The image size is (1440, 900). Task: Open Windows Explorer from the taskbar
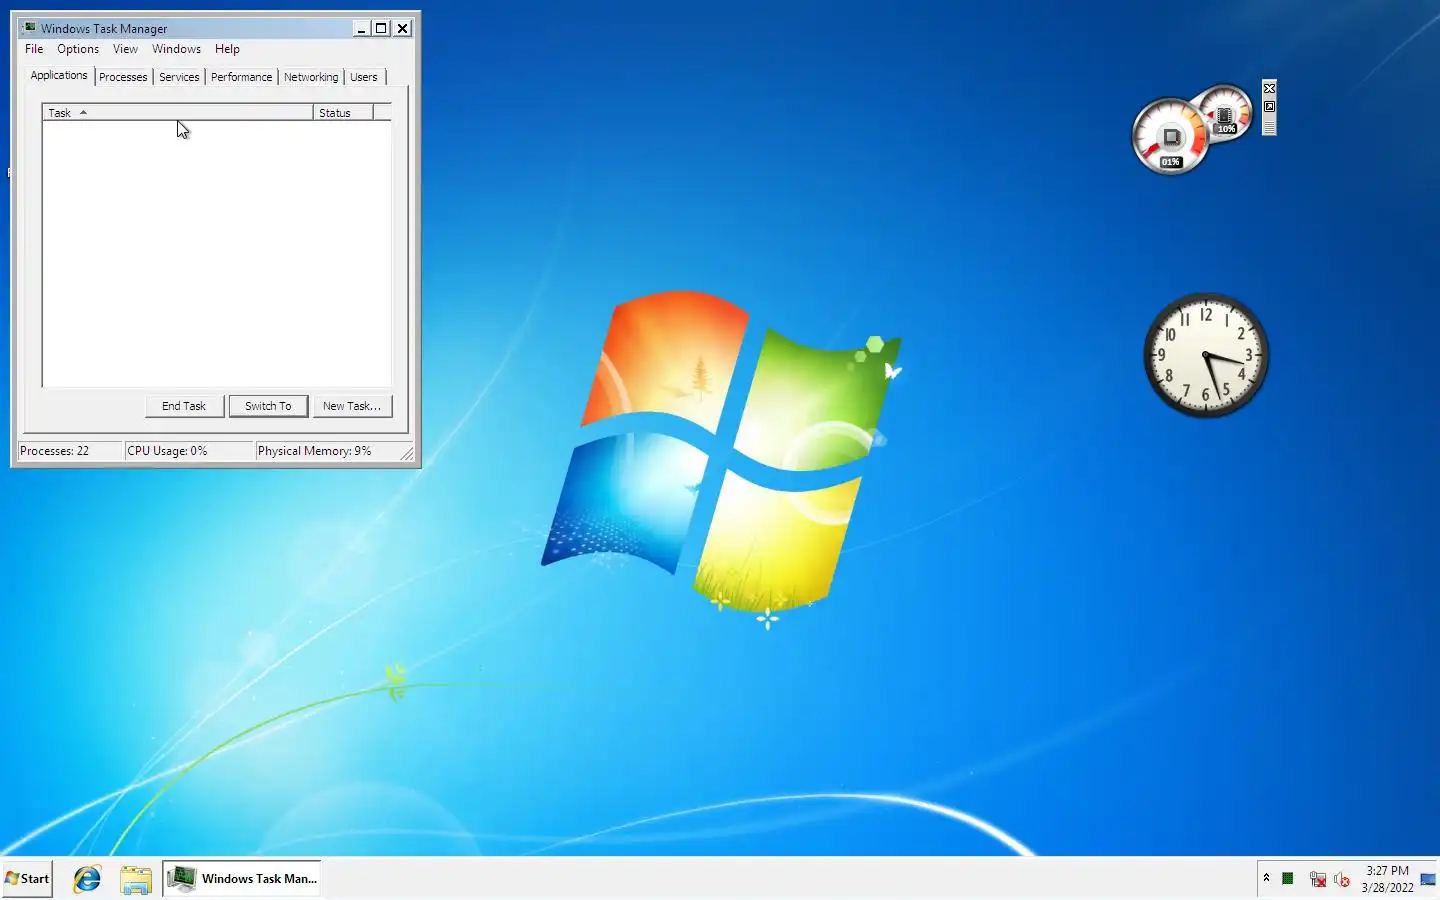click(135, 879)
